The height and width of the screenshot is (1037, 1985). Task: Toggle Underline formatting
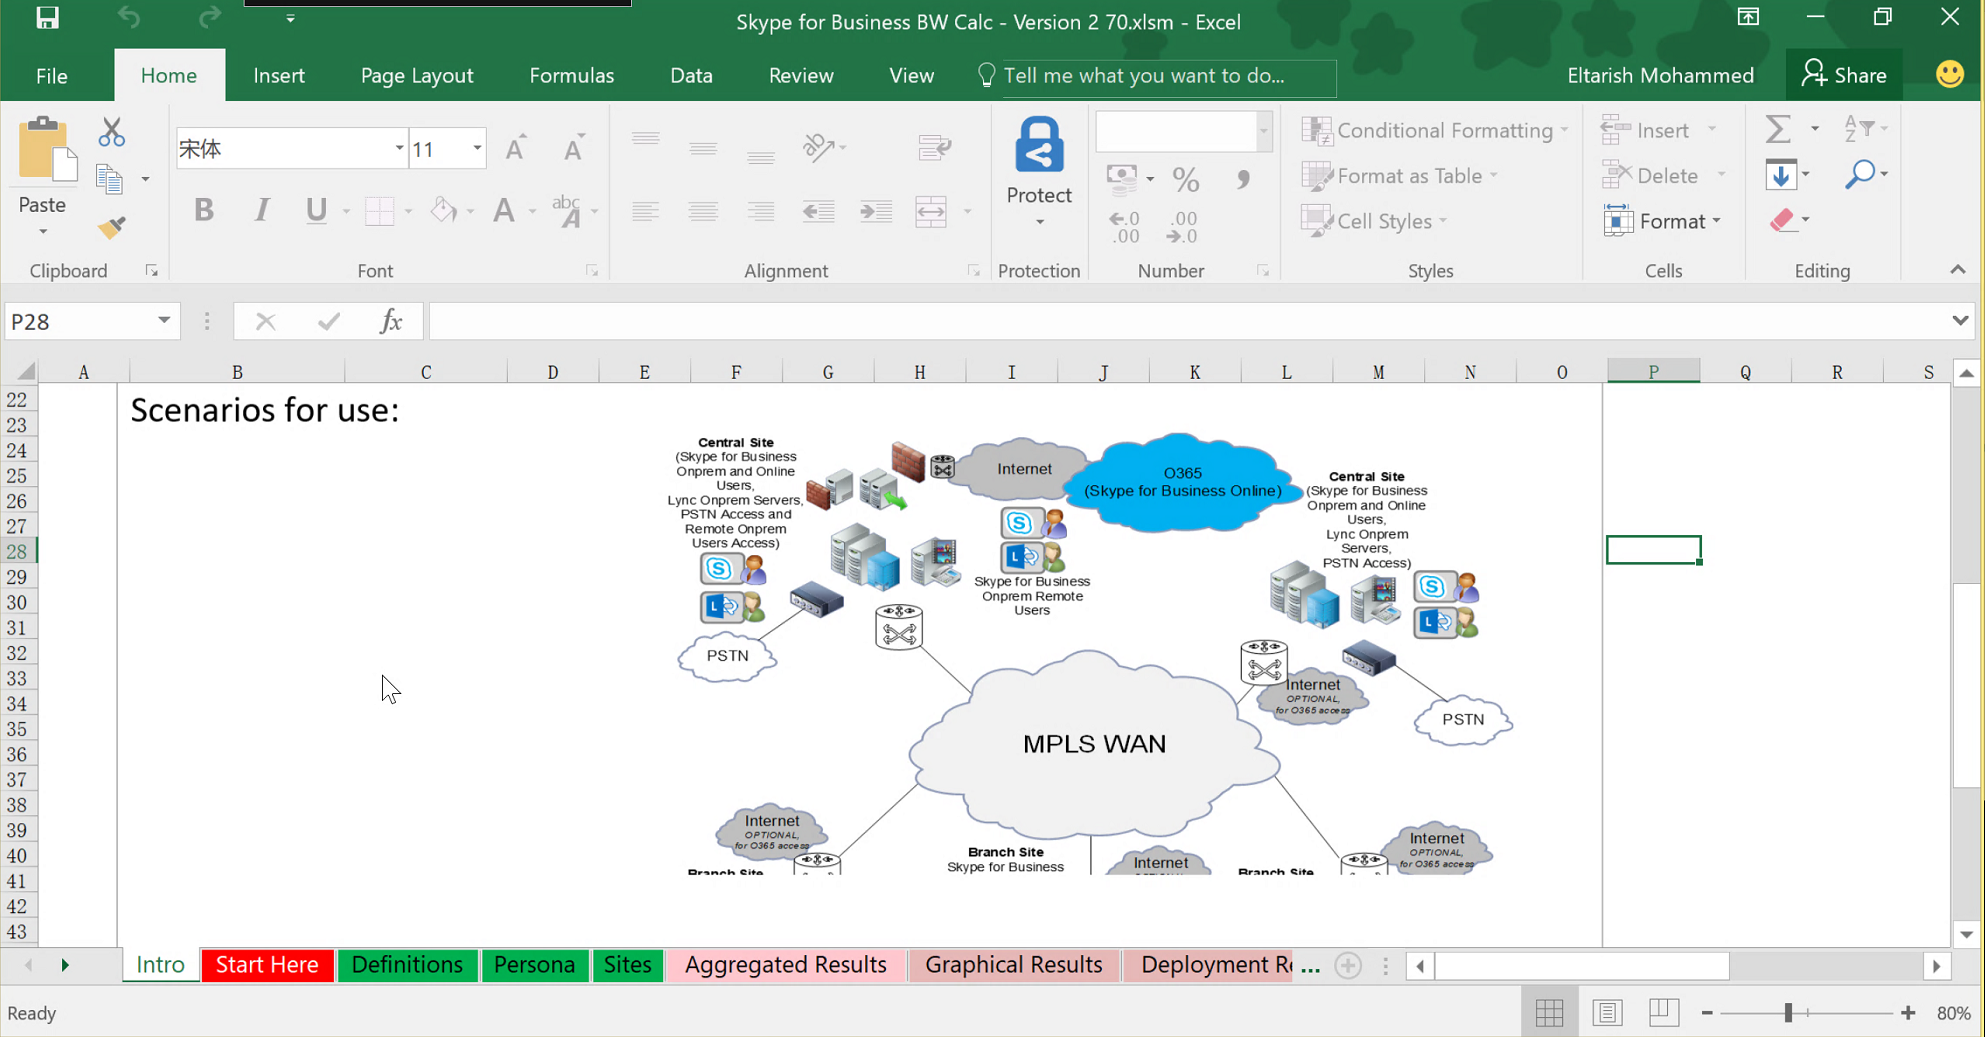click(317, 210)
